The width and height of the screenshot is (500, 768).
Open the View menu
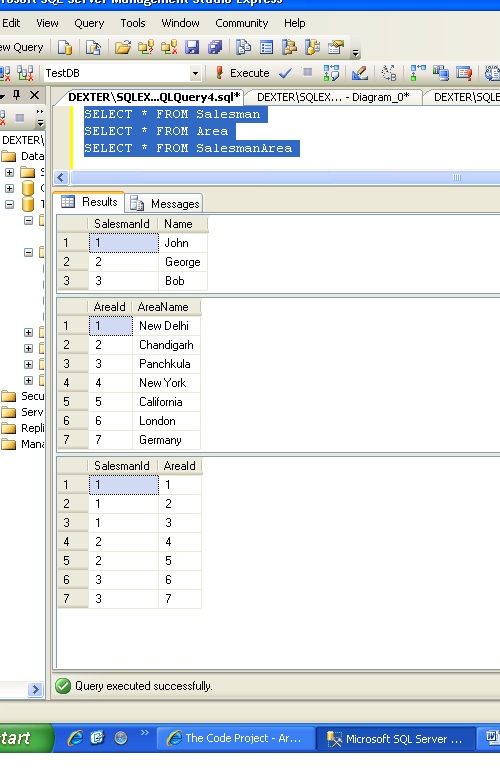(x=47, y=23)
